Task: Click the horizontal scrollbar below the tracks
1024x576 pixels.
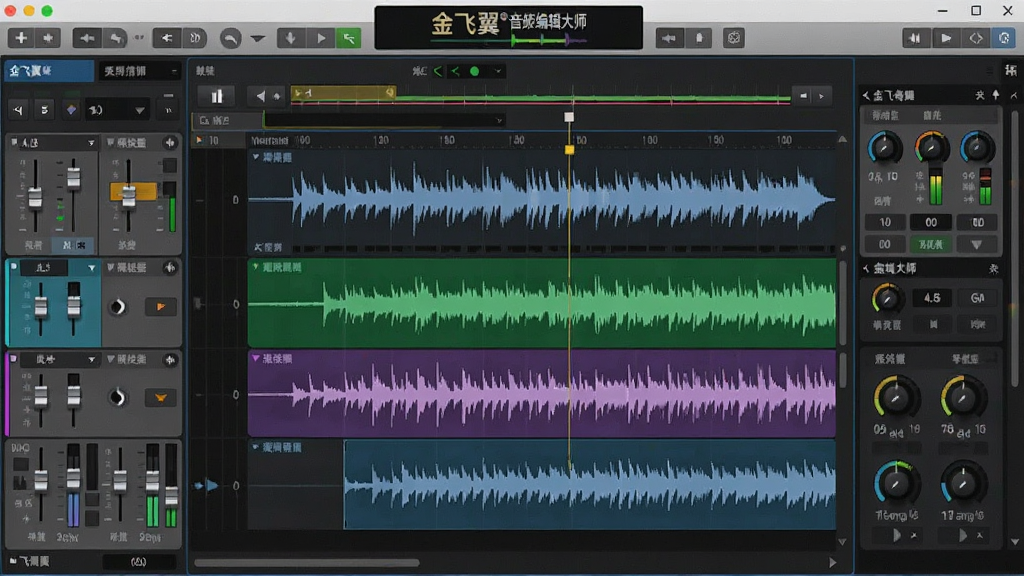Action: (x=307, y=562)
